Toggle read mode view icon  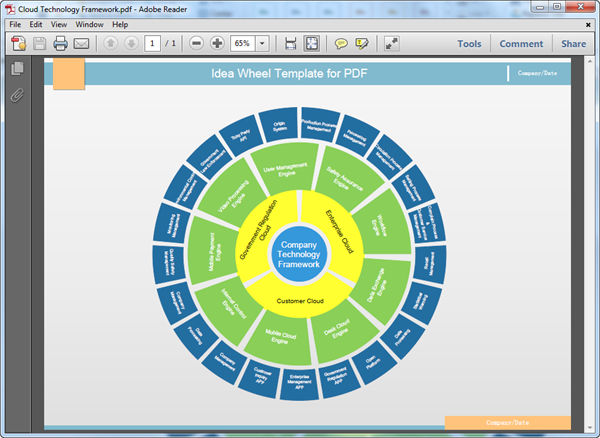pos(391,44)
